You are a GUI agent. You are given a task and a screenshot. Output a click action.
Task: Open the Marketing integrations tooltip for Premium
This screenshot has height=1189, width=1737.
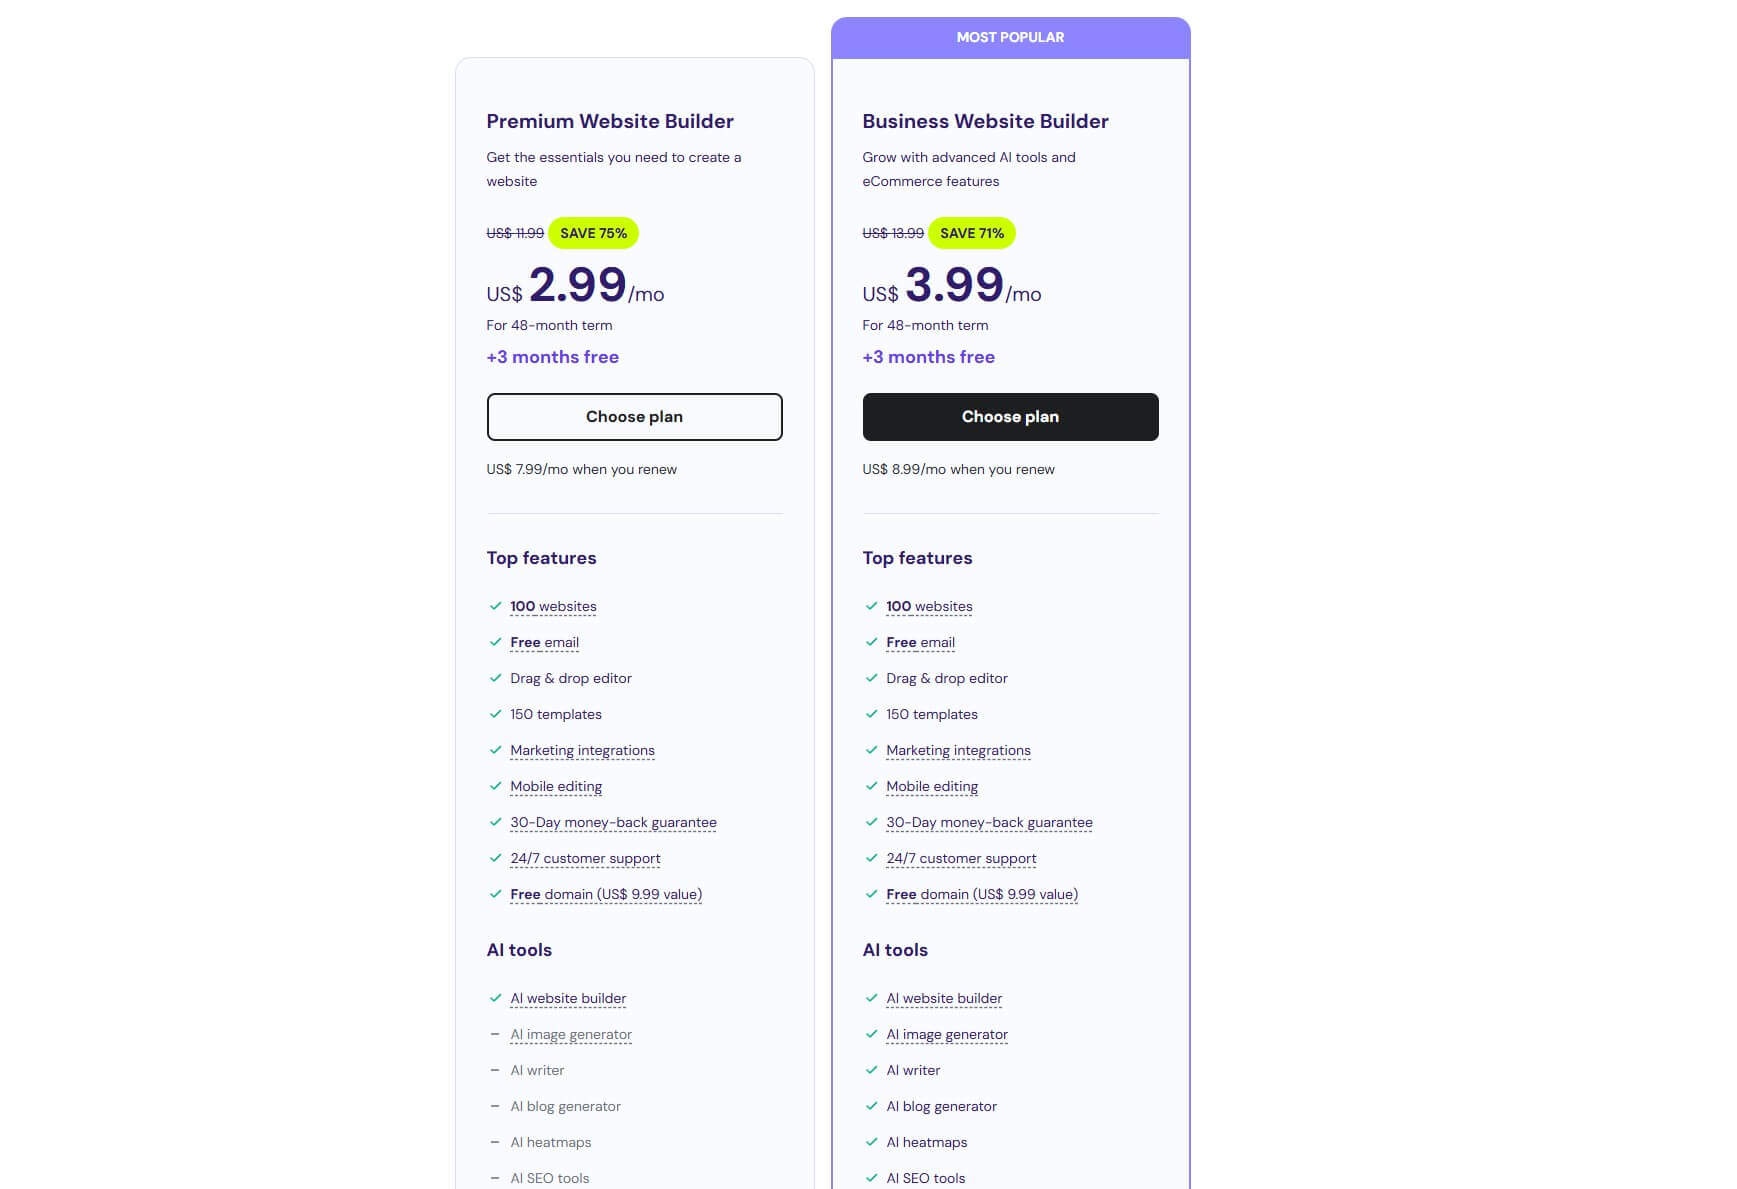coord(583,750)
